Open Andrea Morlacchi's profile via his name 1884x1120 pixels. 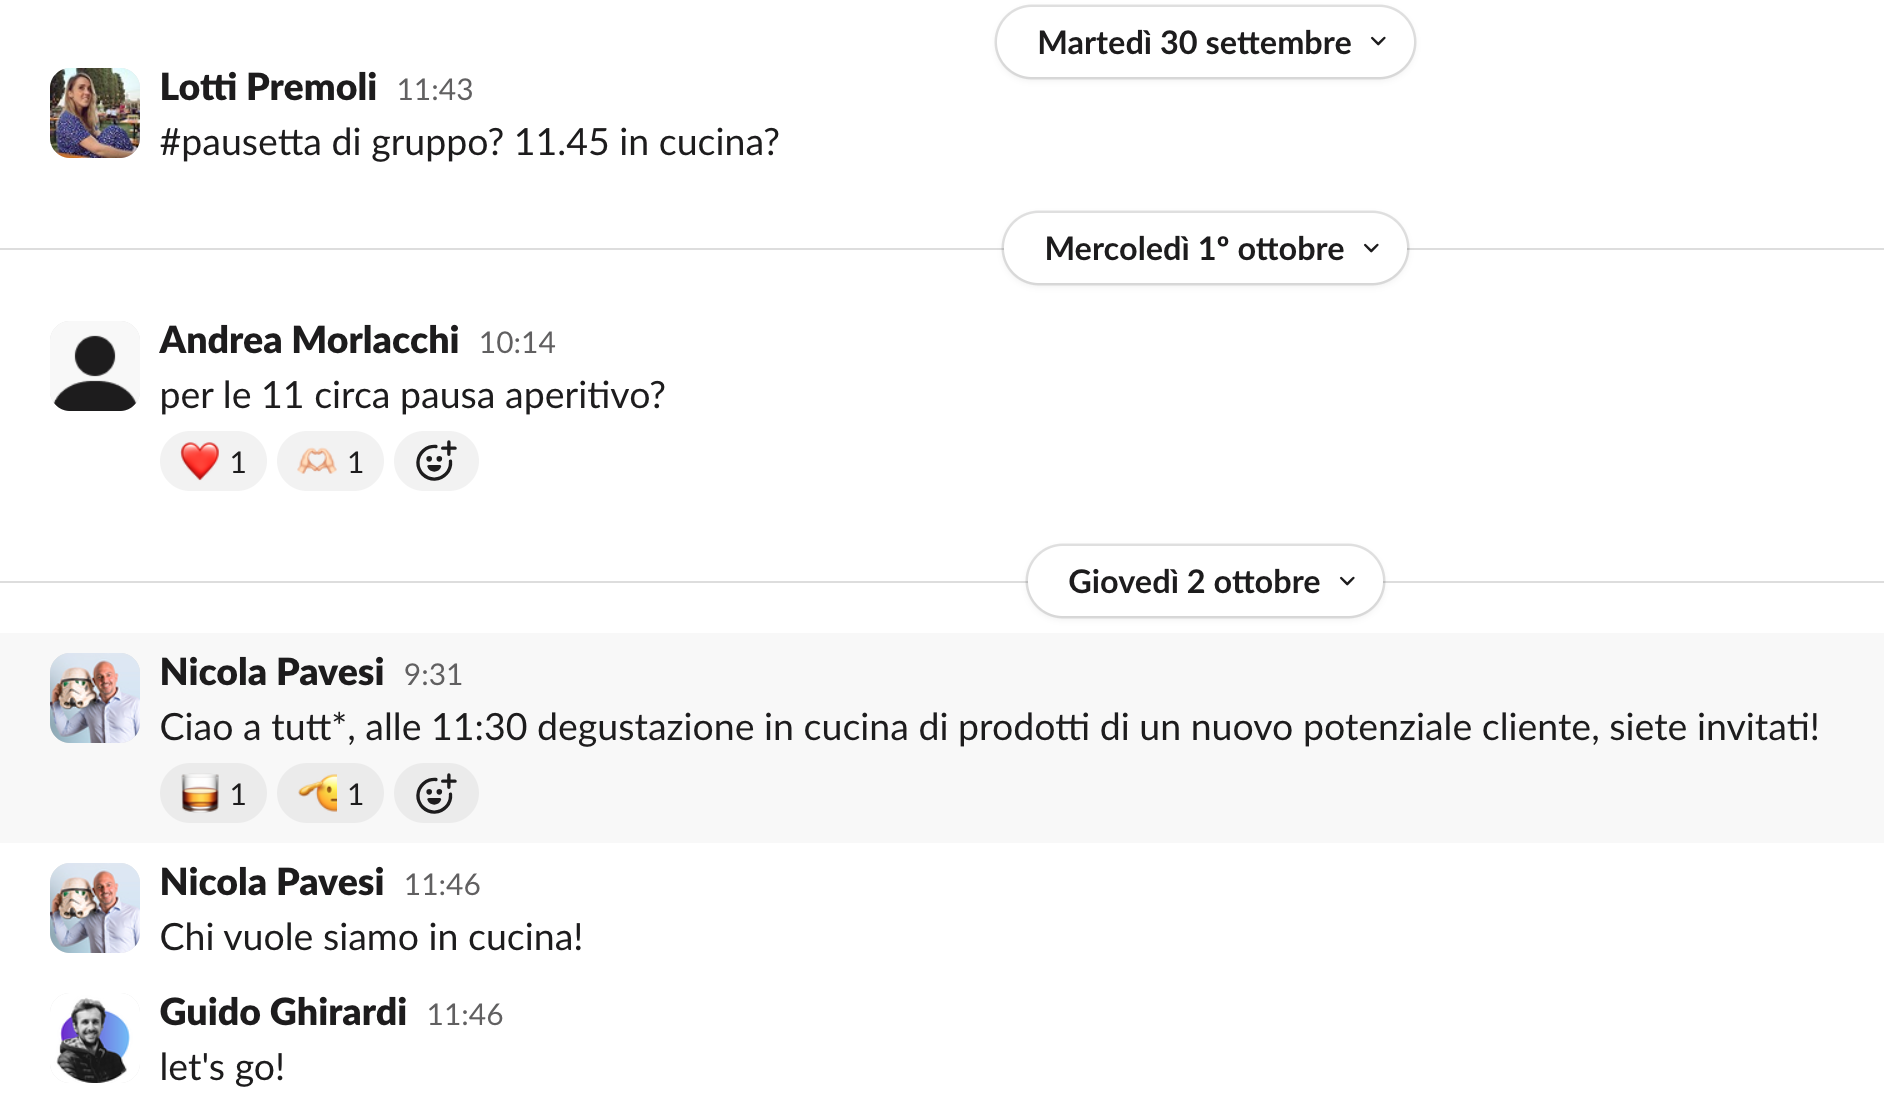[308, 340]
